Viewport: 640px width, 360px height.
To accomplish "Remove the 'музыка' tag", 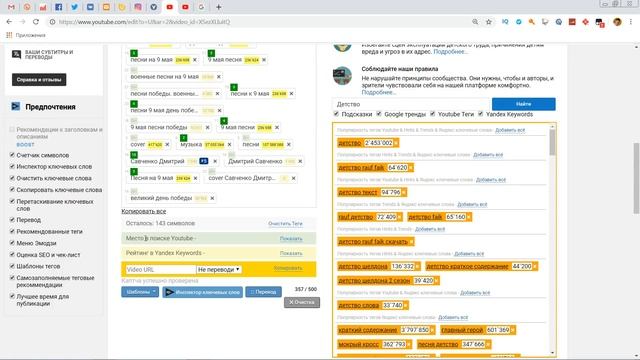I will (x=229, y=144).
